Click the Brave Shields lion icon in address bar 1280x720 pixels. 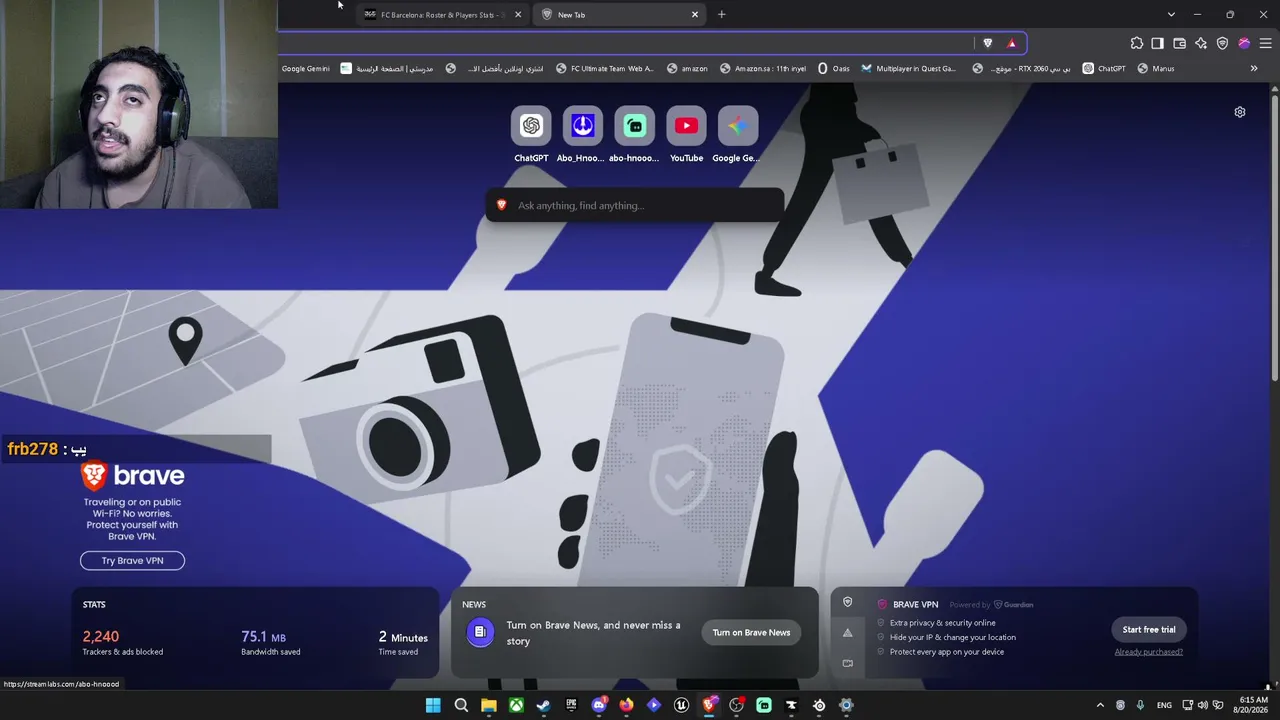(x=988, y=43)
